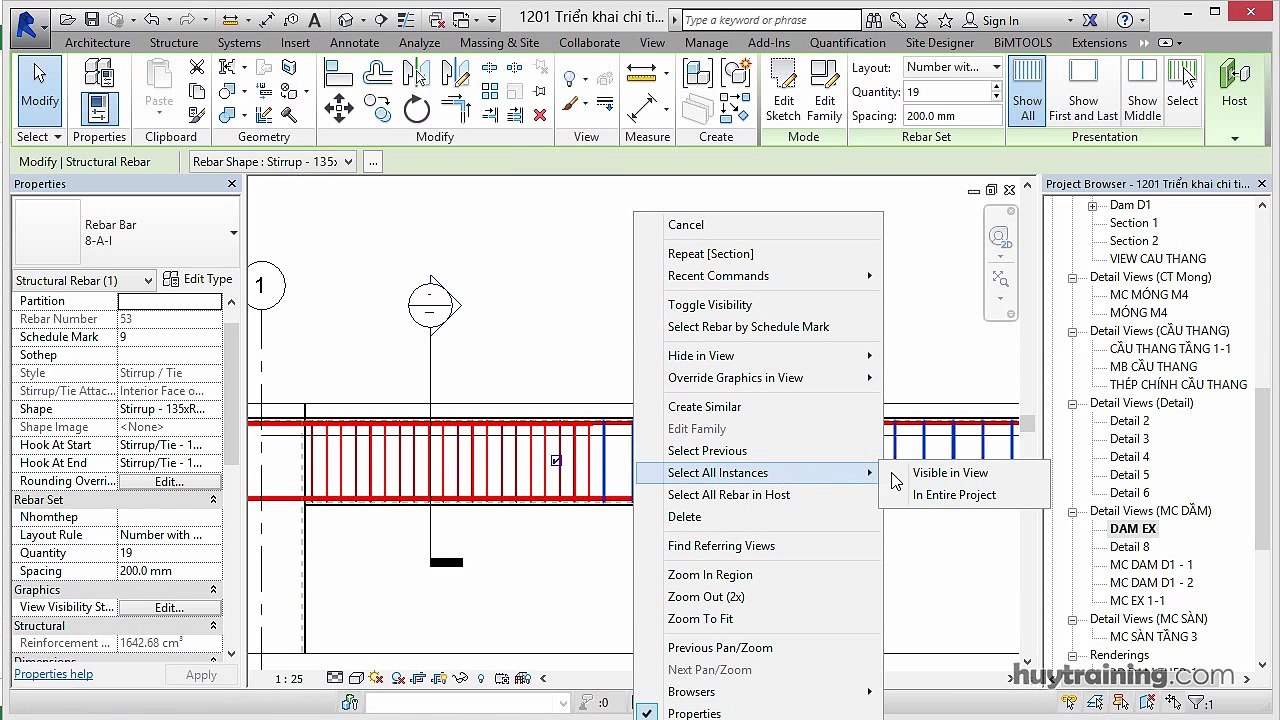Open the search binoculars icon in title bar
The image size is (1280, 720).
click(x=874, y=20)
